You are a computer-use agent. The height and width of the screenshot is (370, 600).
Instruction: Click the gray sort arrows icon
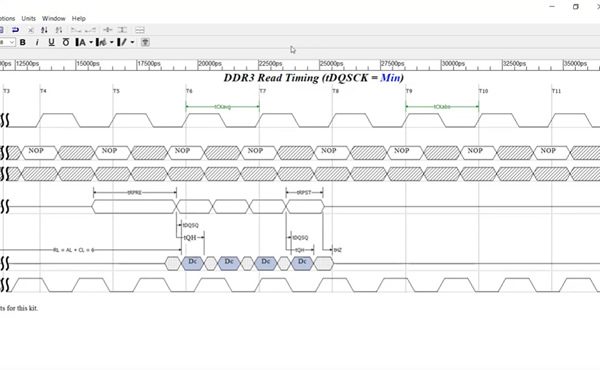pos(59,30)
